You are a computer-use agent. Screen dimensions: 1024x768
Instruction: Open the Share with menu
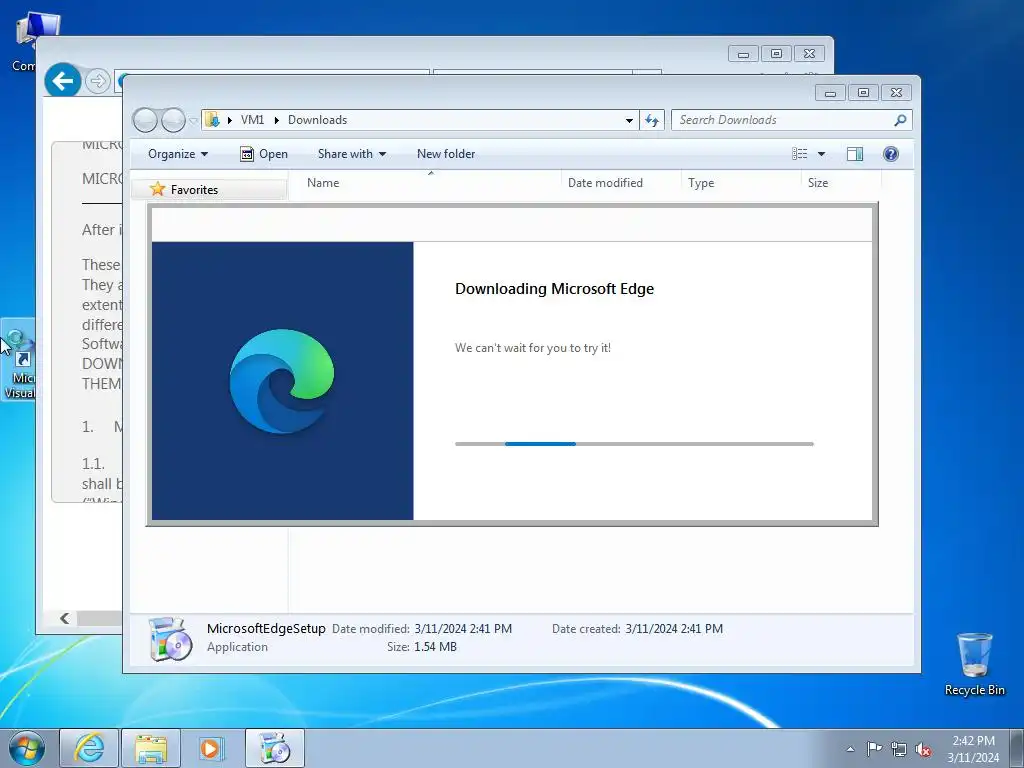352,154
